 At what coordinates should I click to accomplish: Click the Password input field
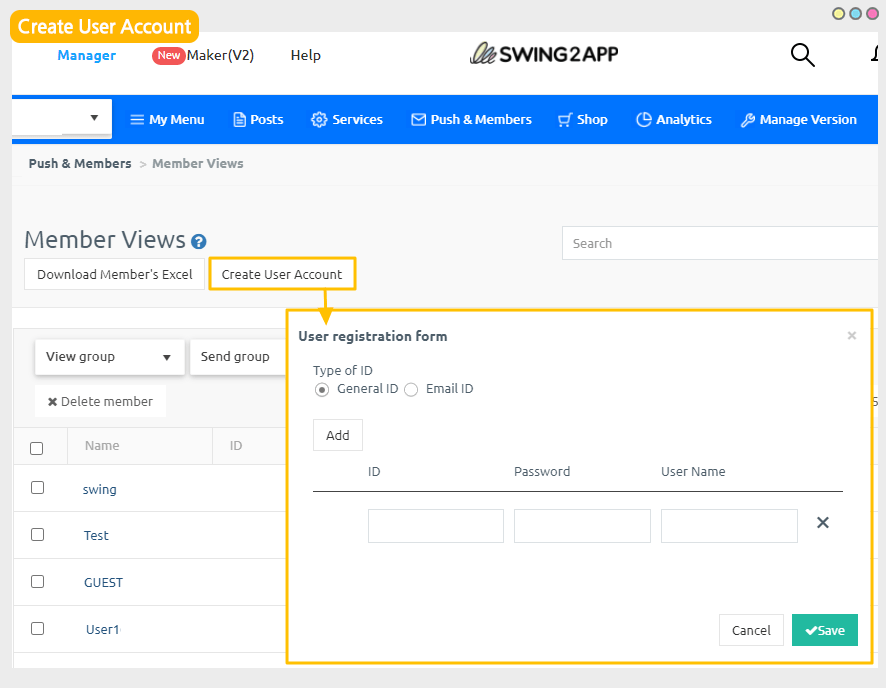pos(582,526)
